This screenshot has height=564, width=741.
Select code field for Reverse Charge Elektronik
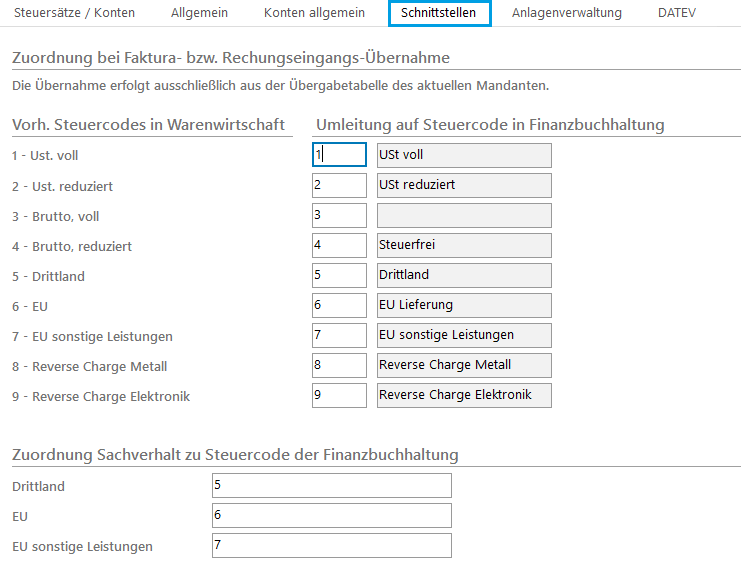tap(339, 395)
